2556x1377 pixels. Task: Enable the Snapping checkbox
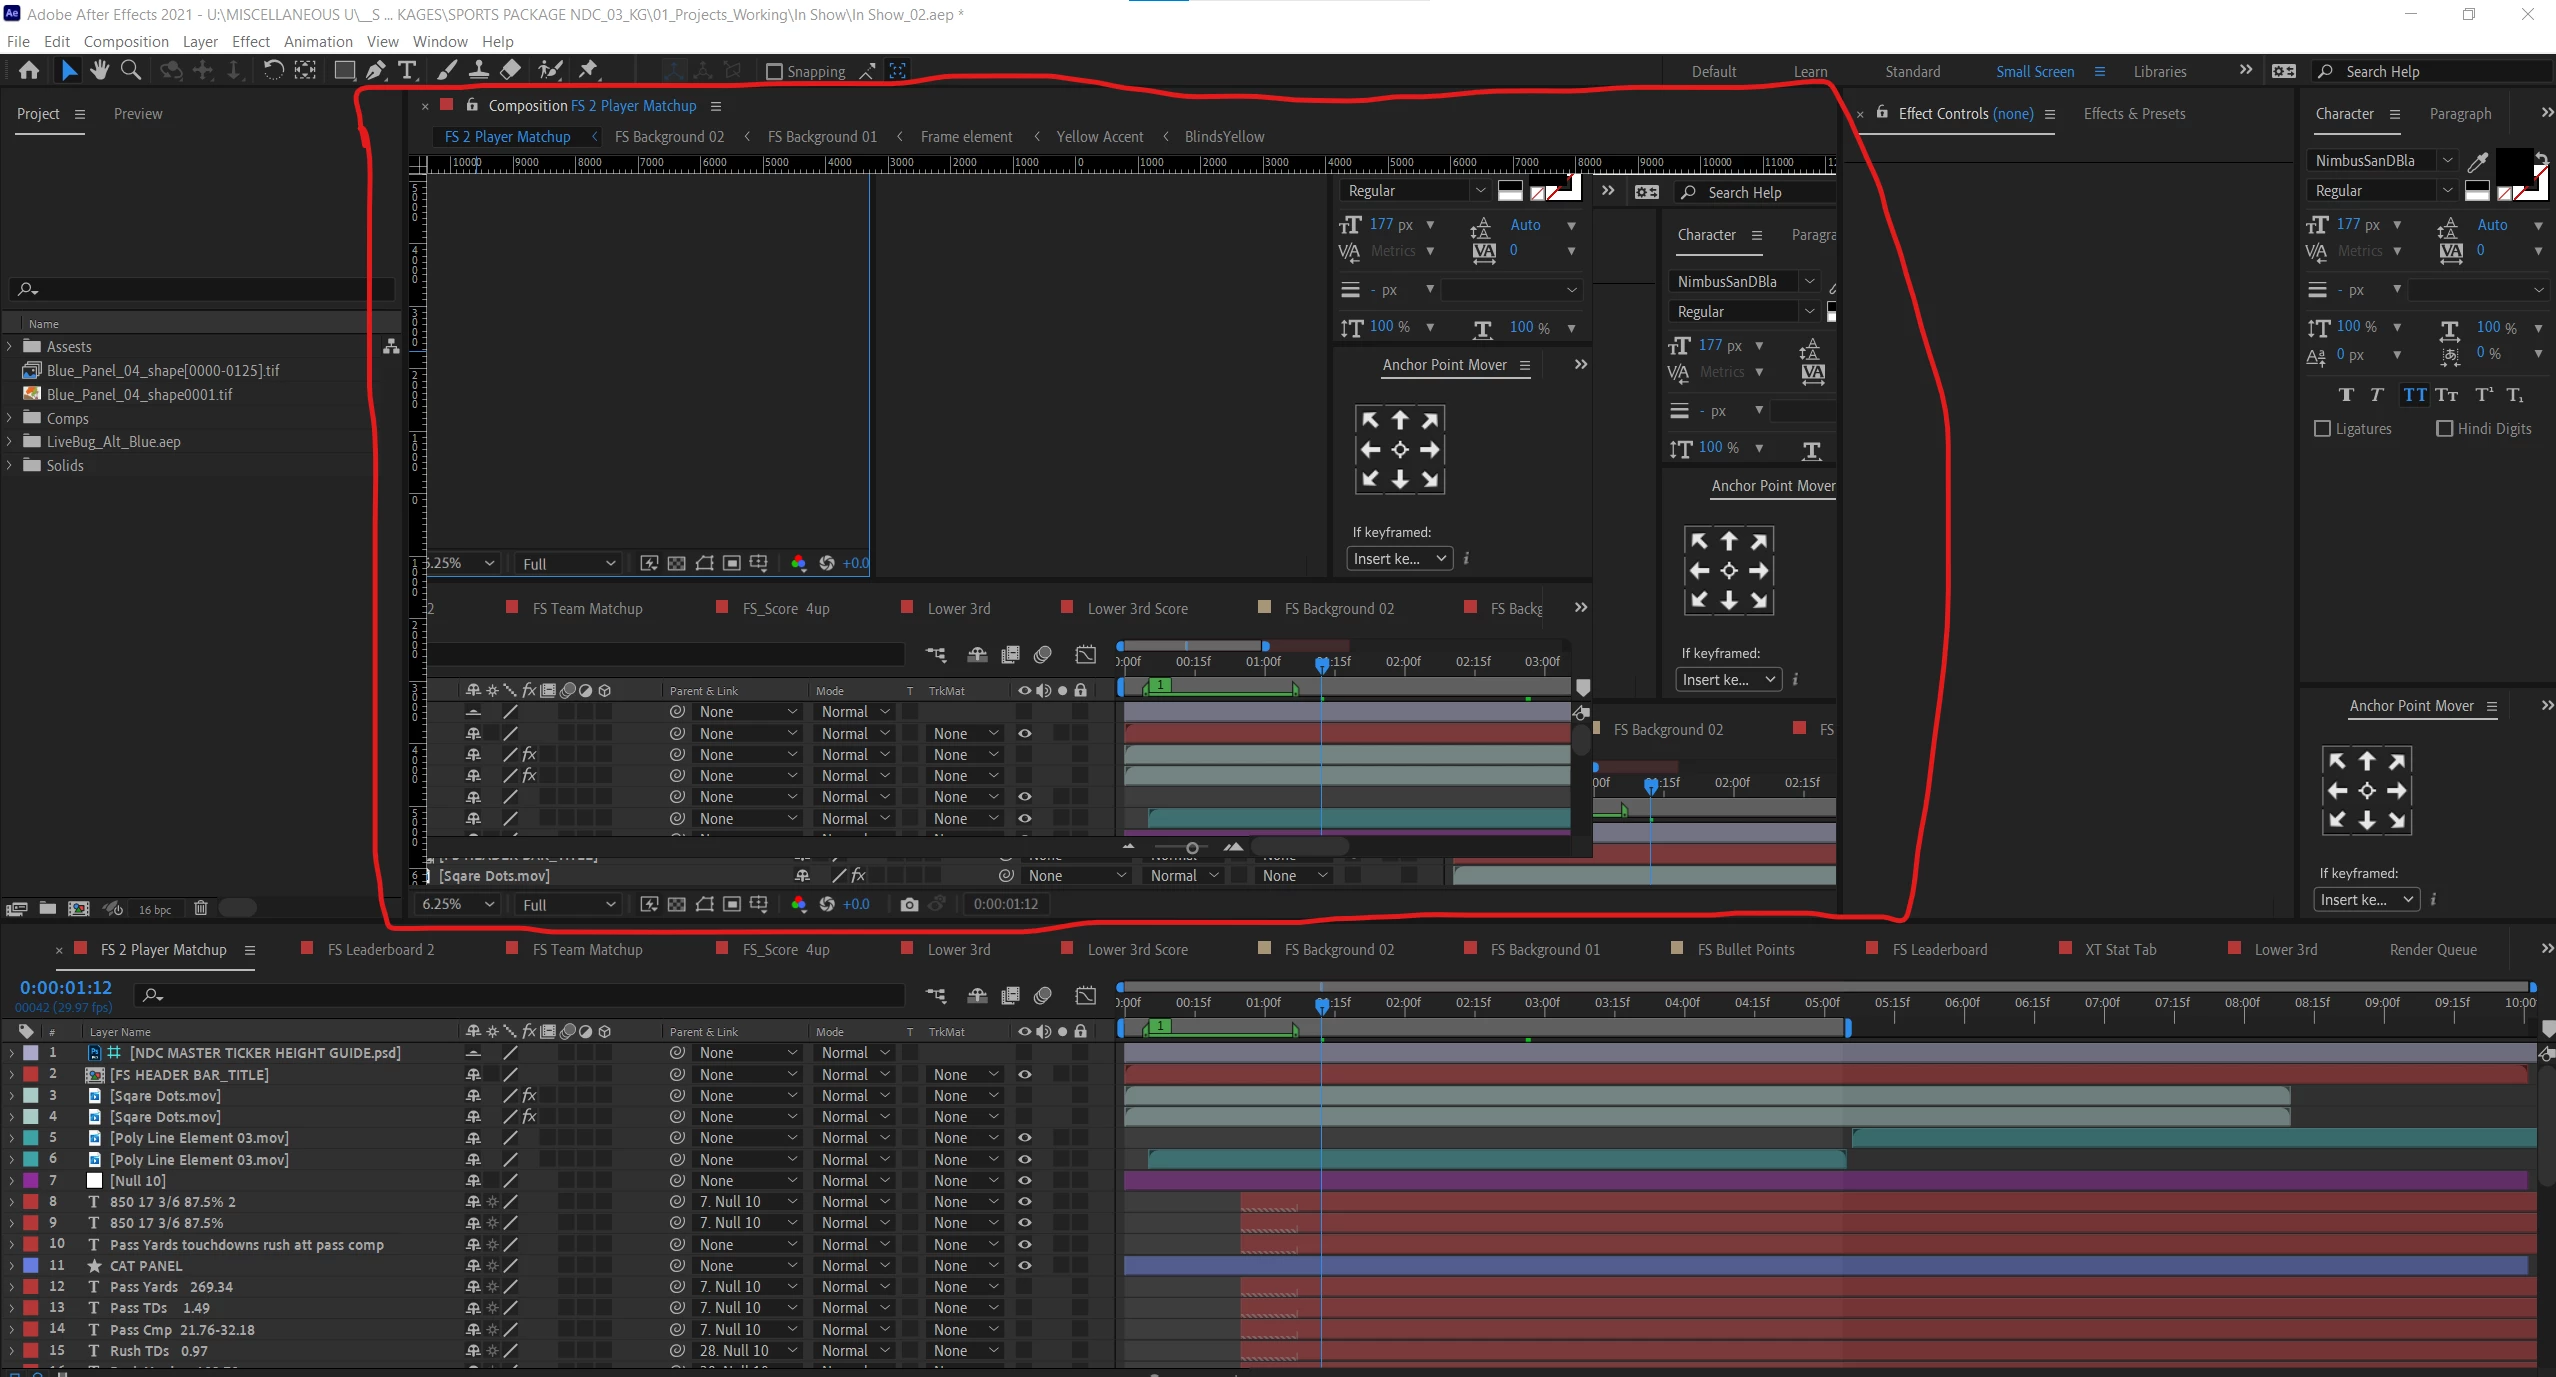pos(773,72)
